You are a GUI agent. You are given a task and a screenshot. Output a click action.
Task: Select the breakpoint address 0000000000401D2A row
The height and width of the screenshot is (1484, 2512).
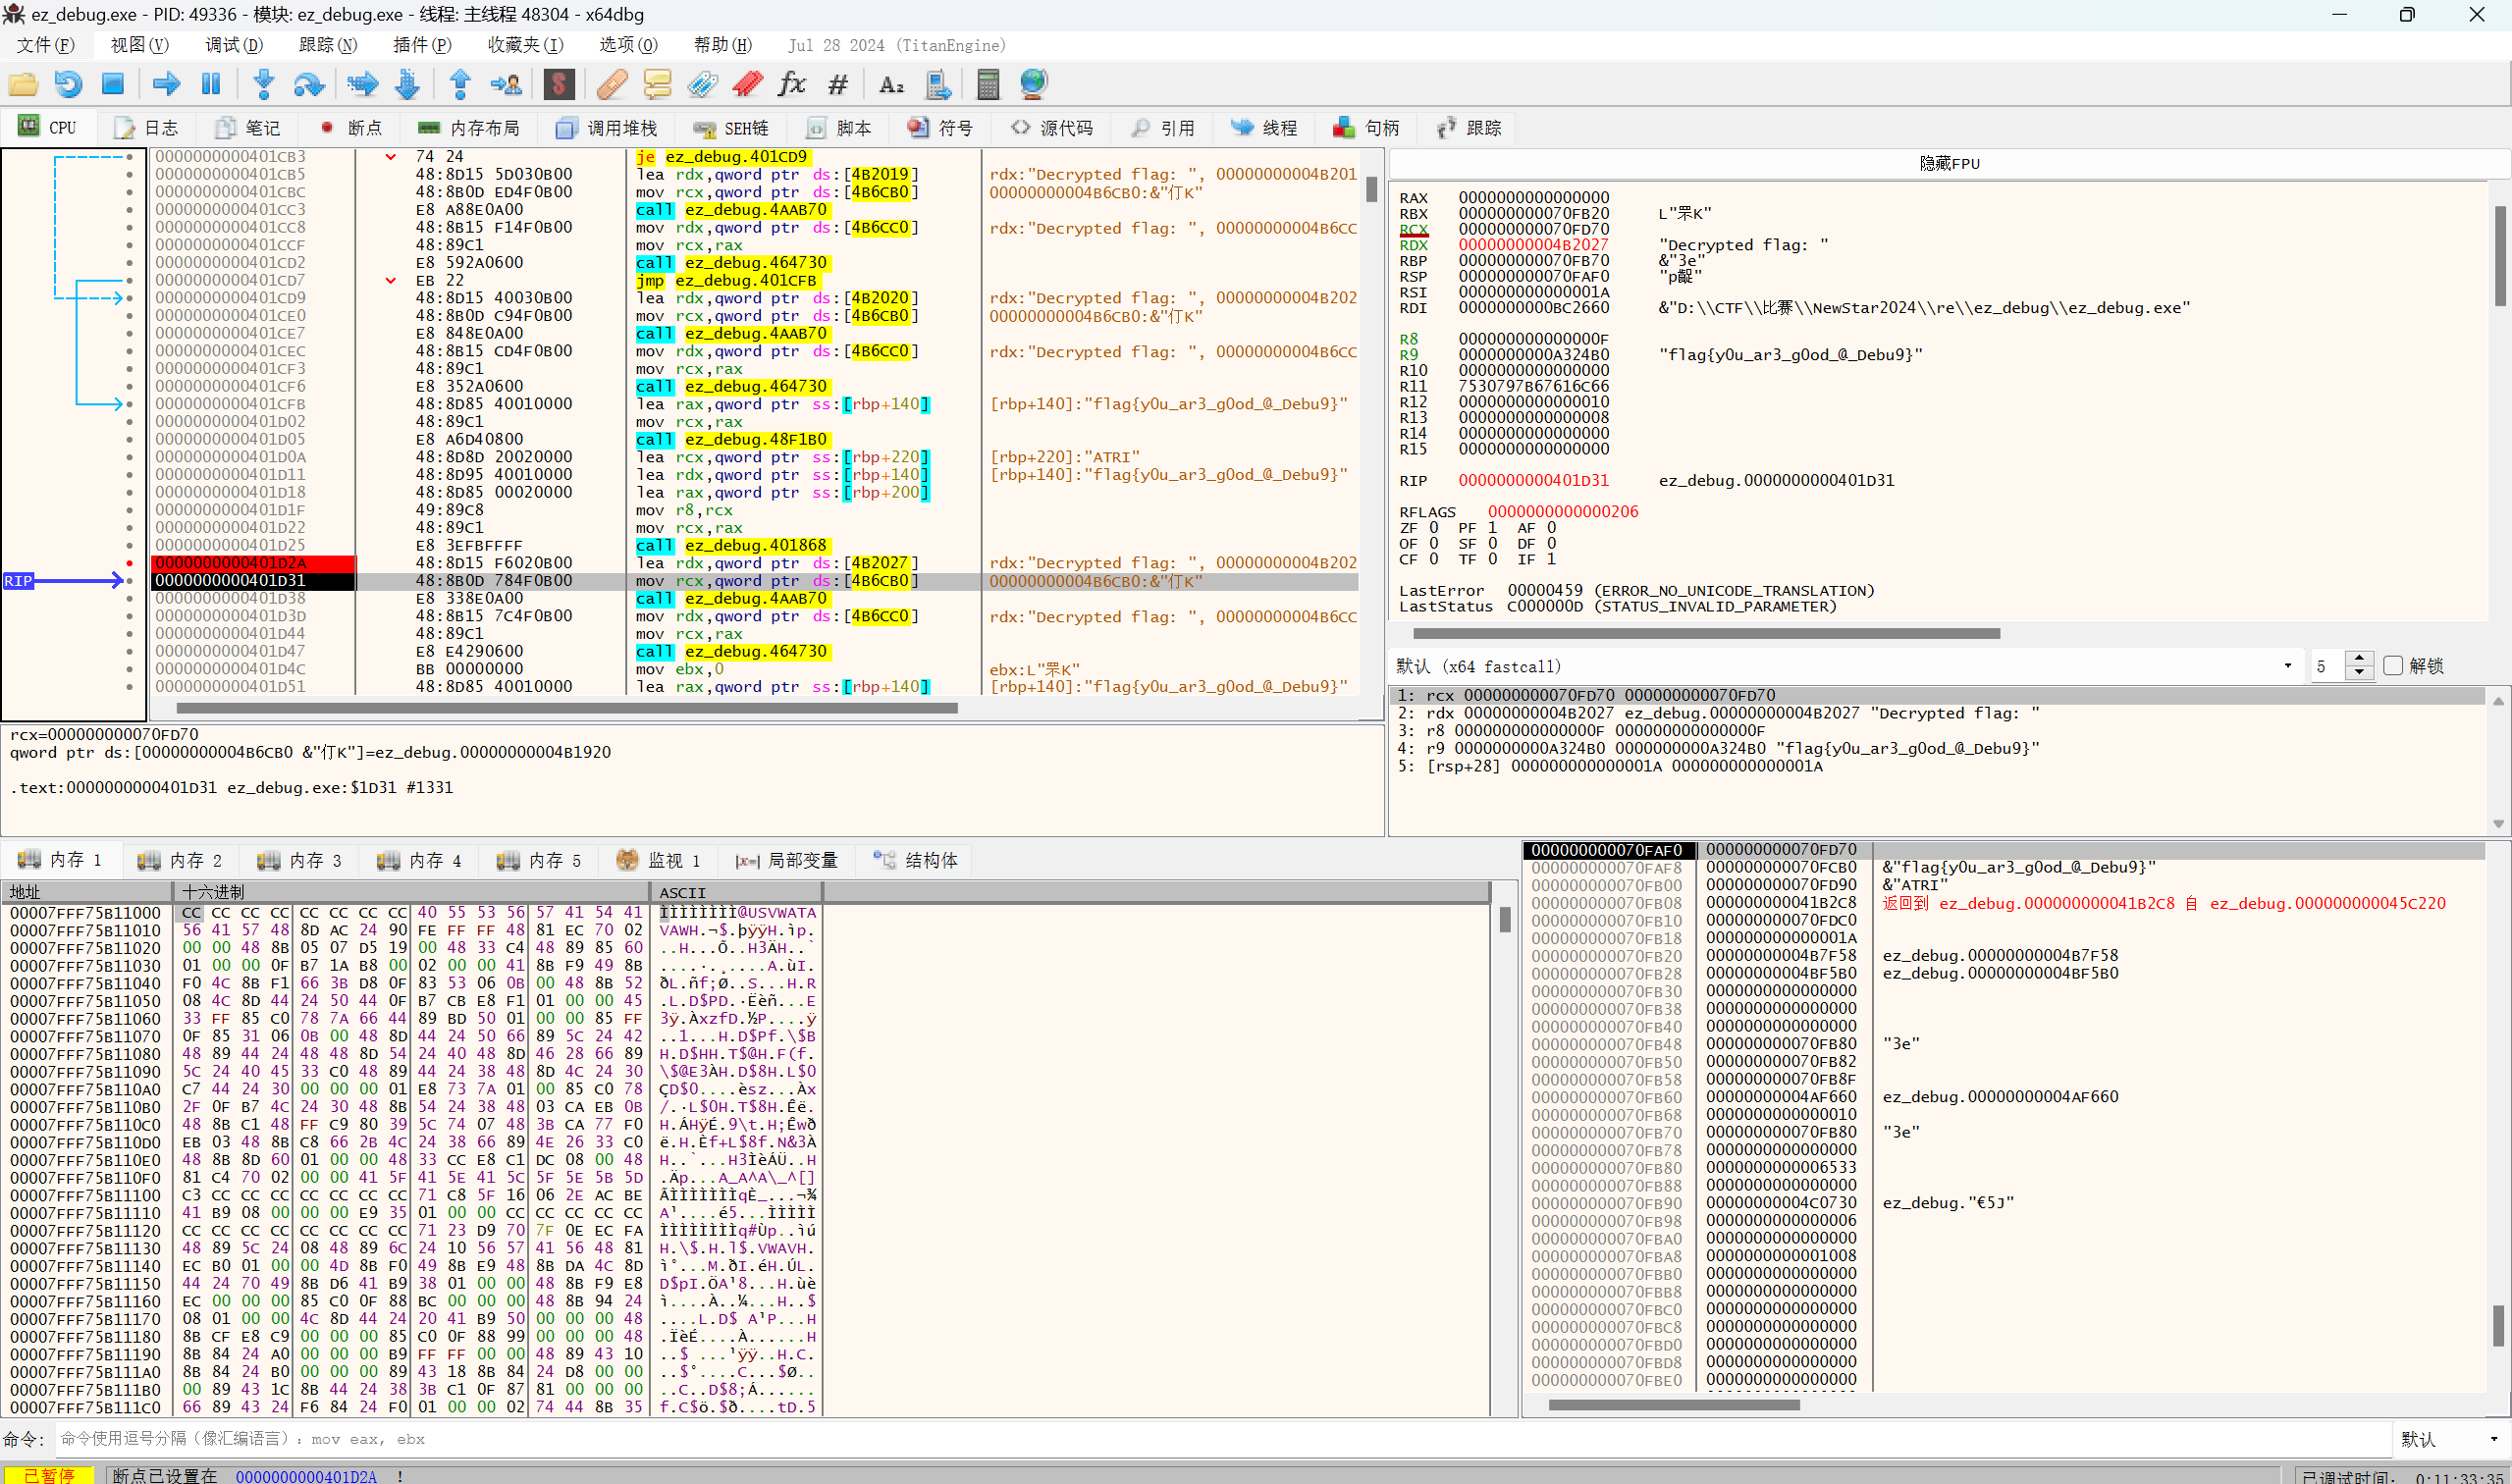click(253, 563)
